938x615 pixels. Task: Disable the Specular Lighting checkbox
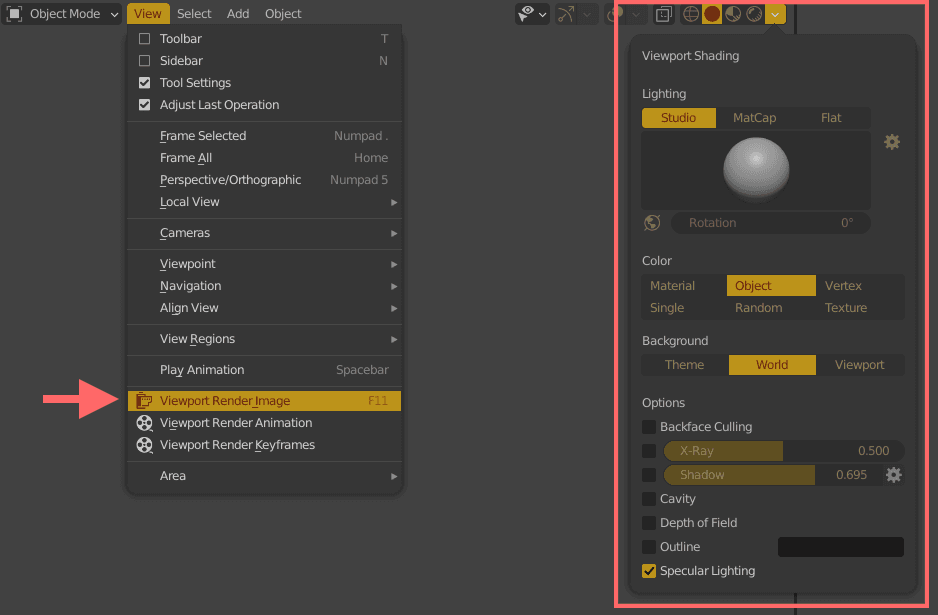(650, 571)
